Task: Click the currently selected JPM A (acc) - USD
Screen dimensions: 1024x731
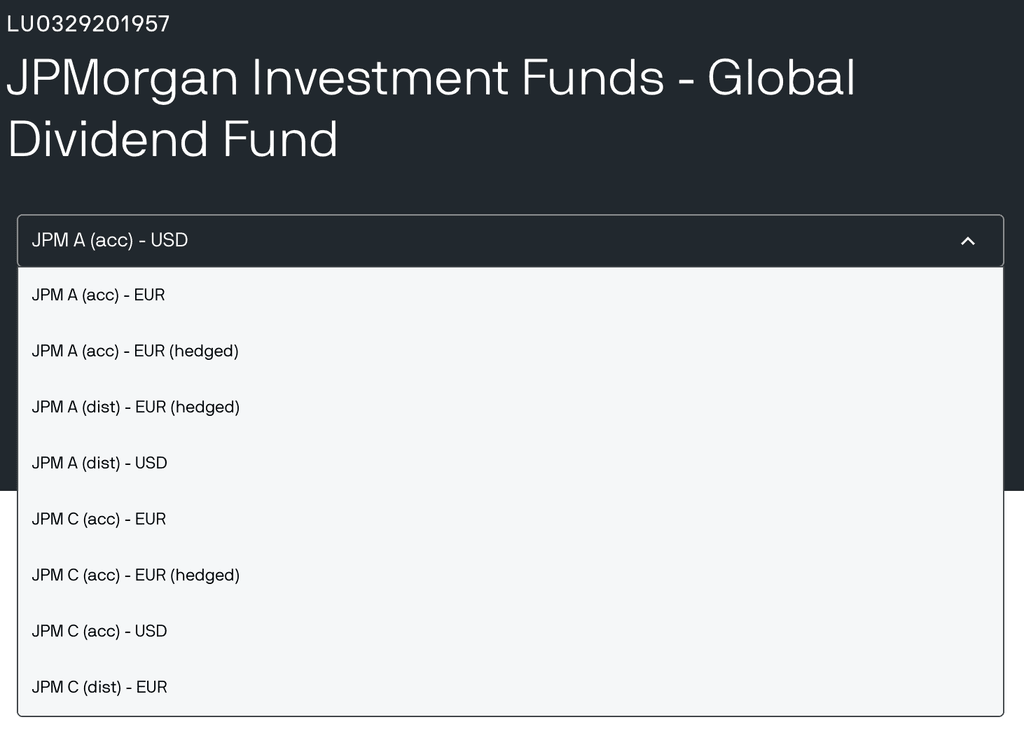Action: 110,241
